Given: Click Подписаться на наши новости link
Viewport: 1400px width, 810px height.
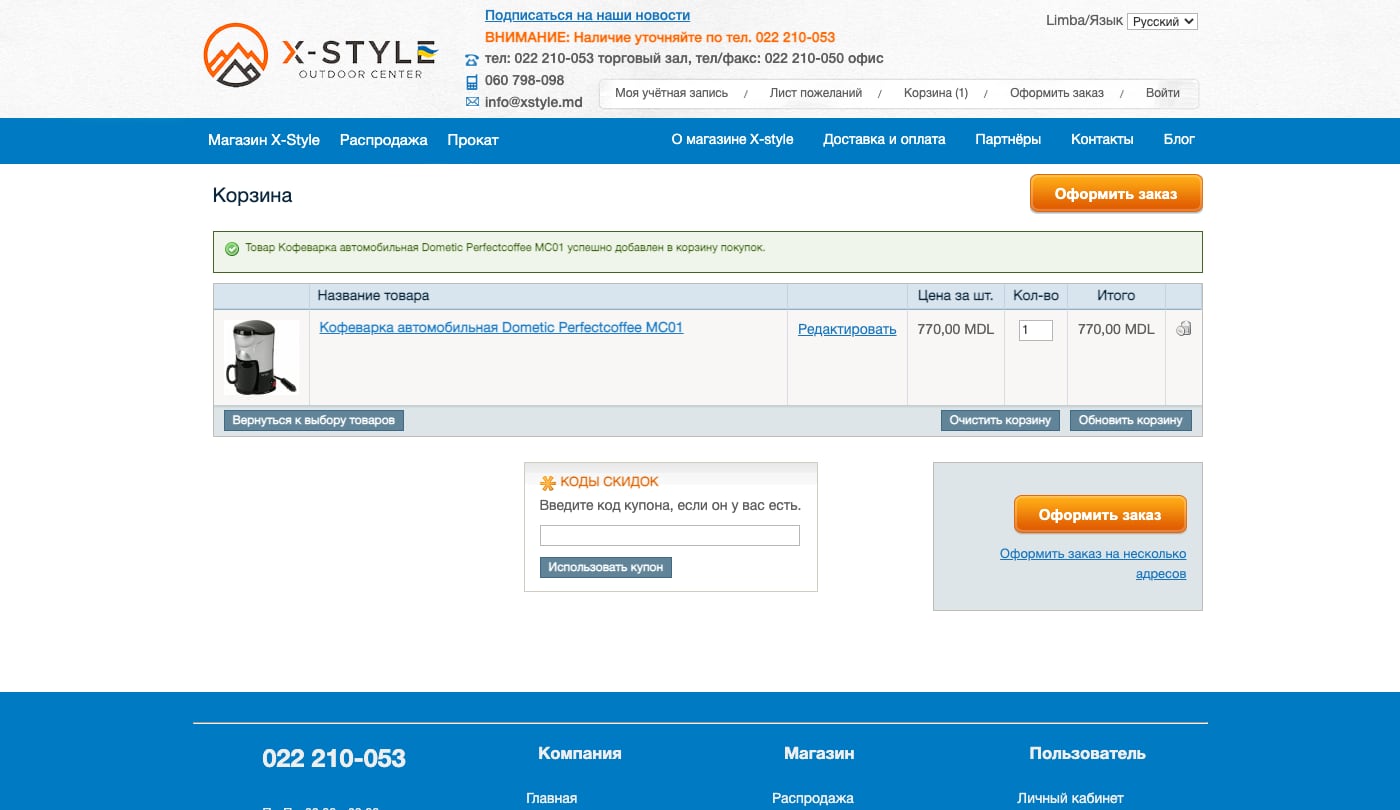Looking at the screenshot, I should coord(587,15).
